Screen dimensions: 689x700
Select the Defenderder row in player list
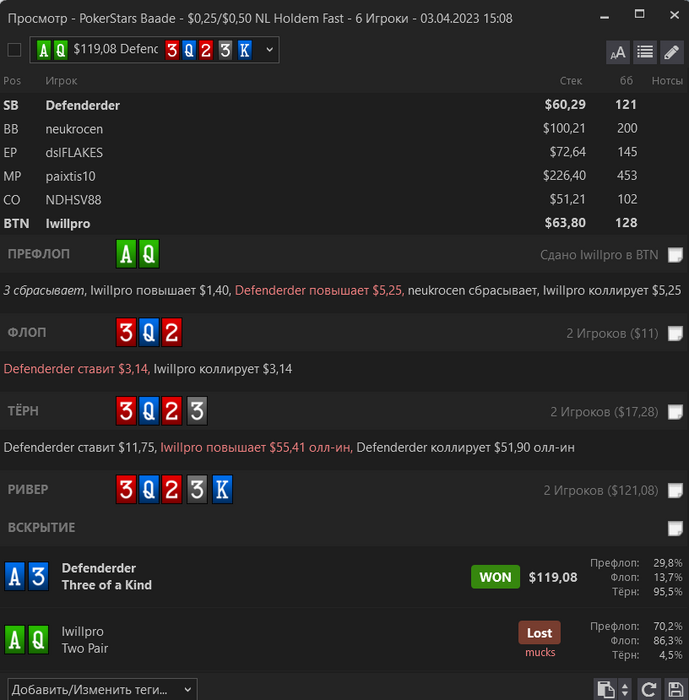tap(344, 105)
